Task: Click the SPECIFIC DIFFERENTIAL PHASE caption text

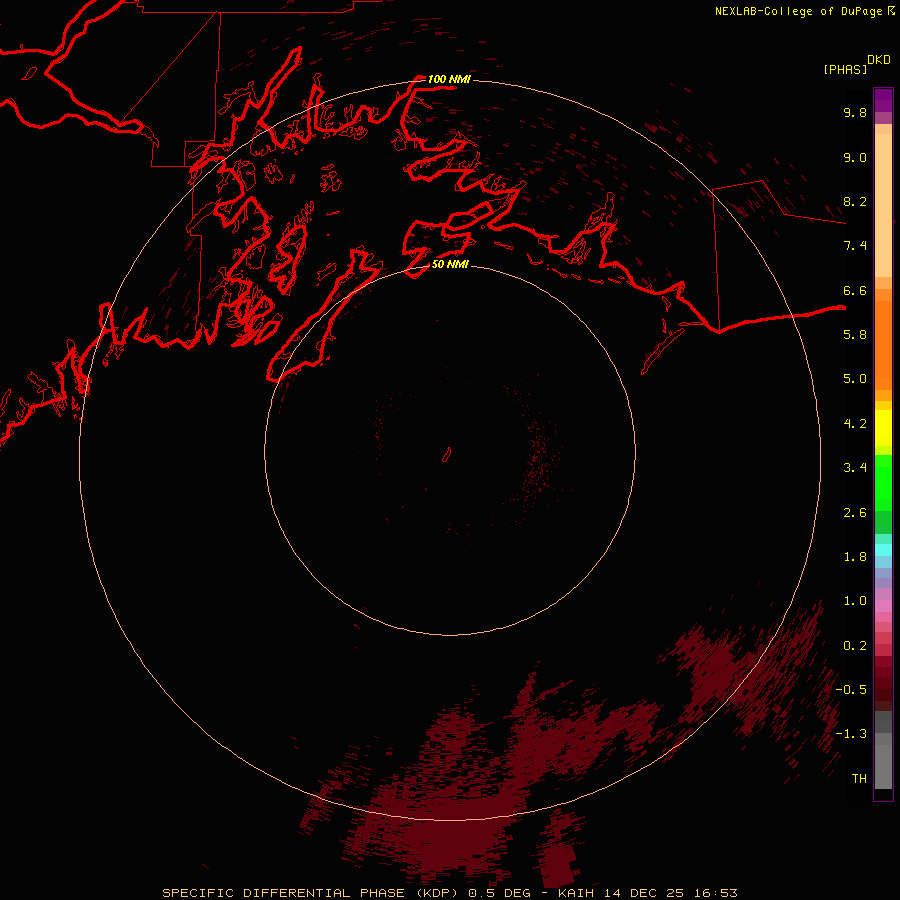Action: click(284, 893)
